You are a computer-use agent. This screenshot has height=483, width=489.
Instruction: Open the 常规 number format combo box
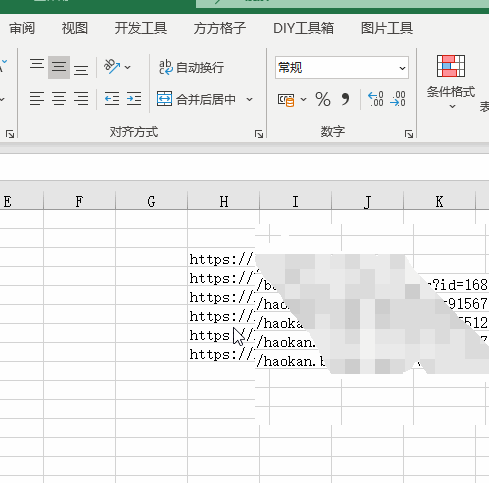tap(342, 68)
